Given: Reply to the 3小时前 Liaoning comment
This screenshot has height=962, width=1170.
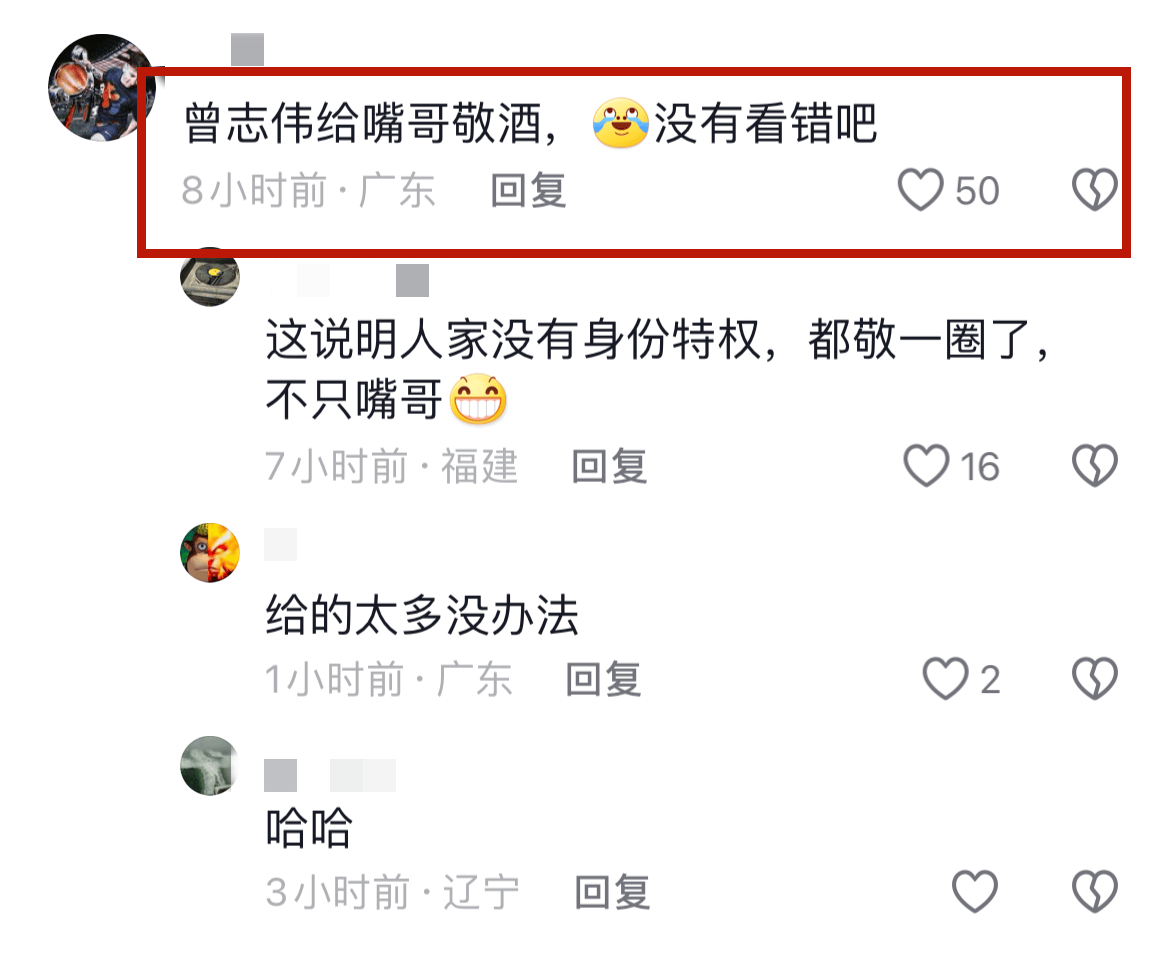Looking at the screenshot, I should 612,893.
